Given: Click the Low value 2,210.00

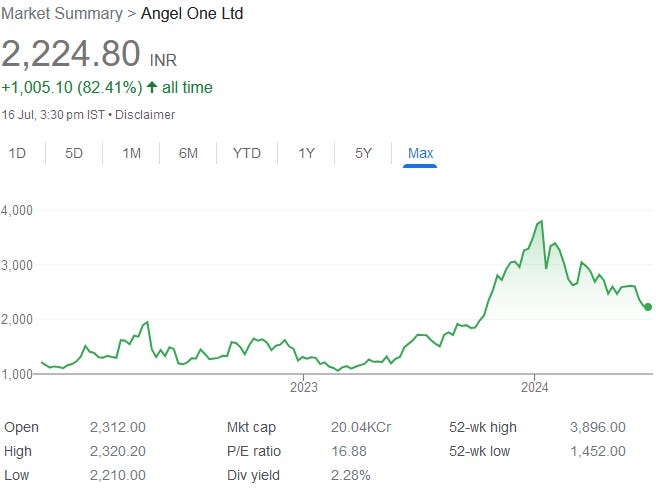Looking at the screenshot, I should click(x=118, y=475).
